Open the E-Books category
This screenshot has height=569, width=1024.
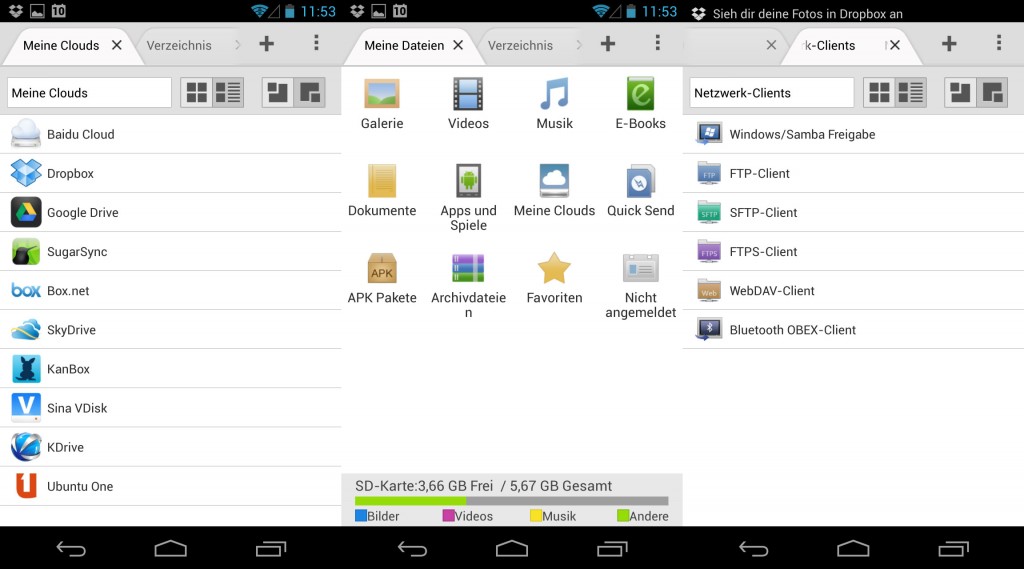641,104
